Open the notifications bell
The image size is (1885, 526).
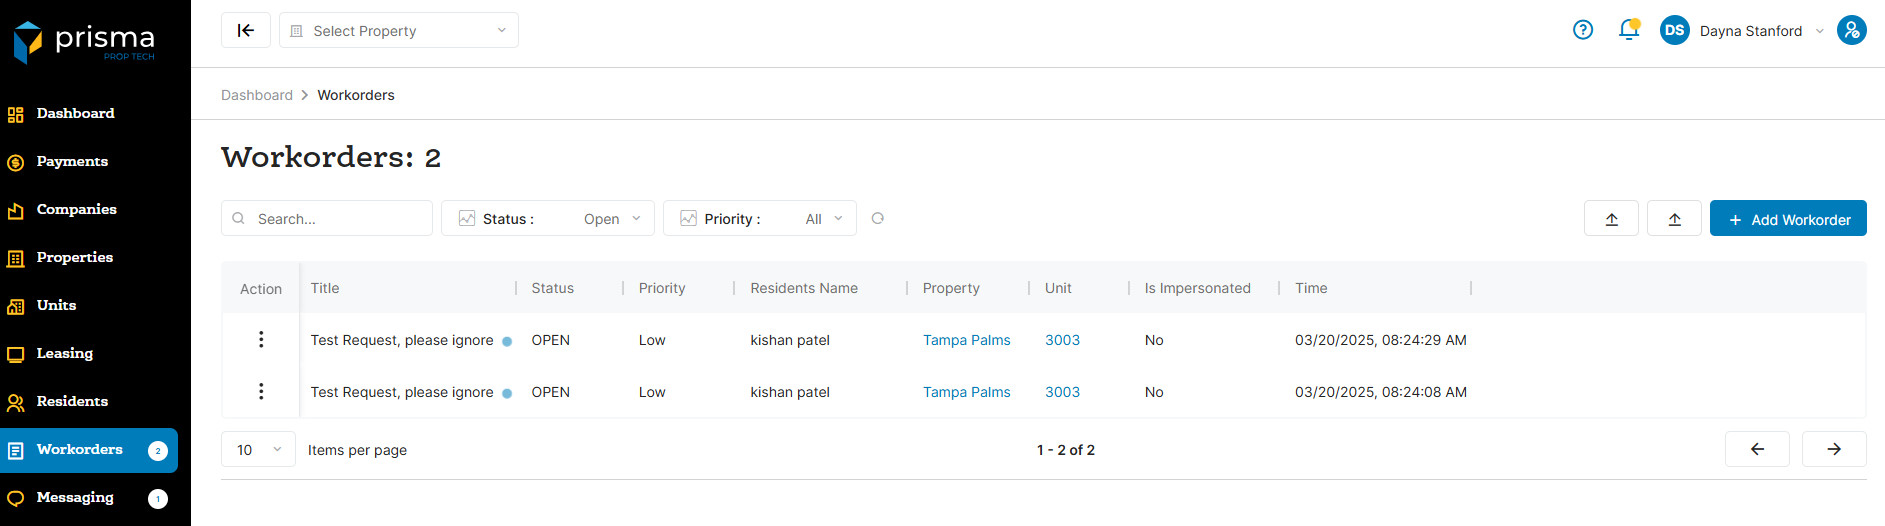pos(1628,30)
